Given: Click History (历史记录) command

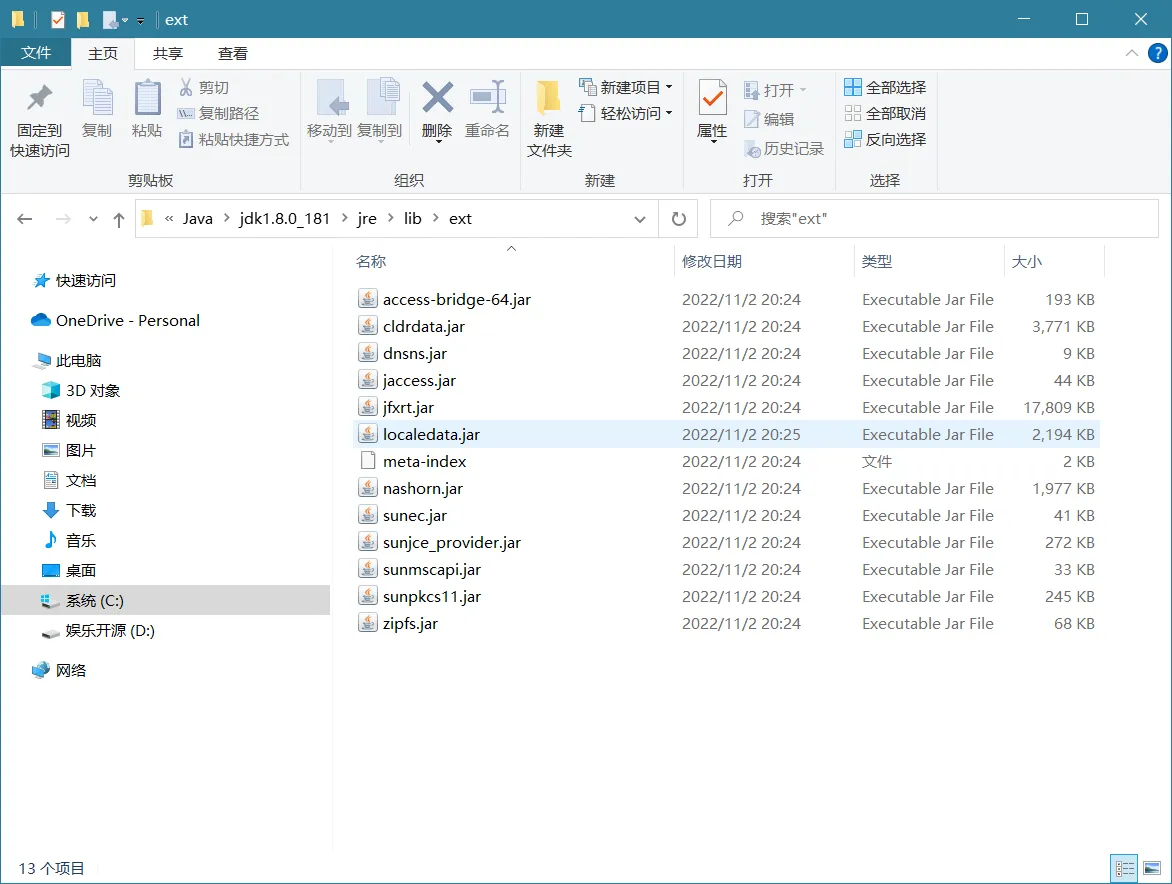Looking at the screenshot, I should coord(784,149).
